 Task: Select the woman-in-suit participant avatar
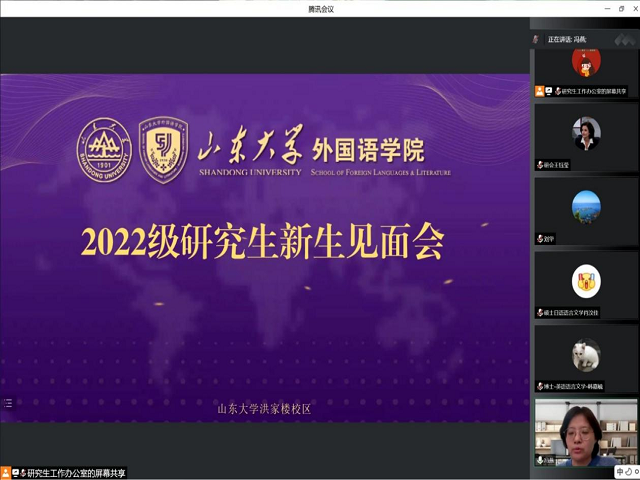point(586,133)
